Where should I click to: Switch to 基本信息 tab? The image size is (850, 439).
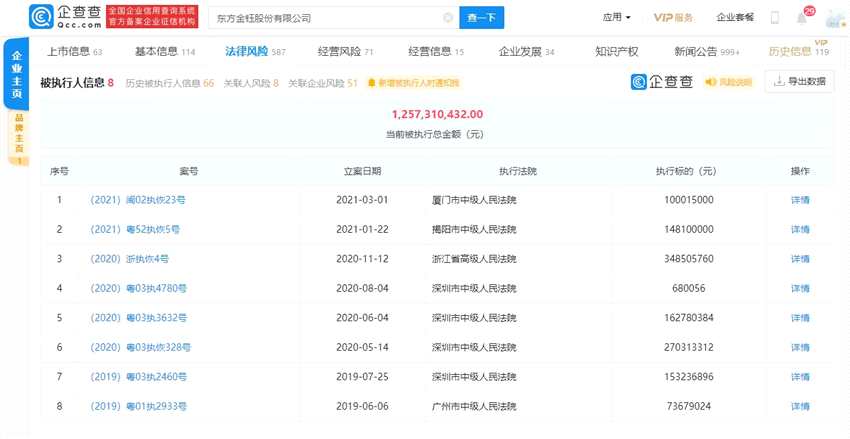(x=165, y=51)
